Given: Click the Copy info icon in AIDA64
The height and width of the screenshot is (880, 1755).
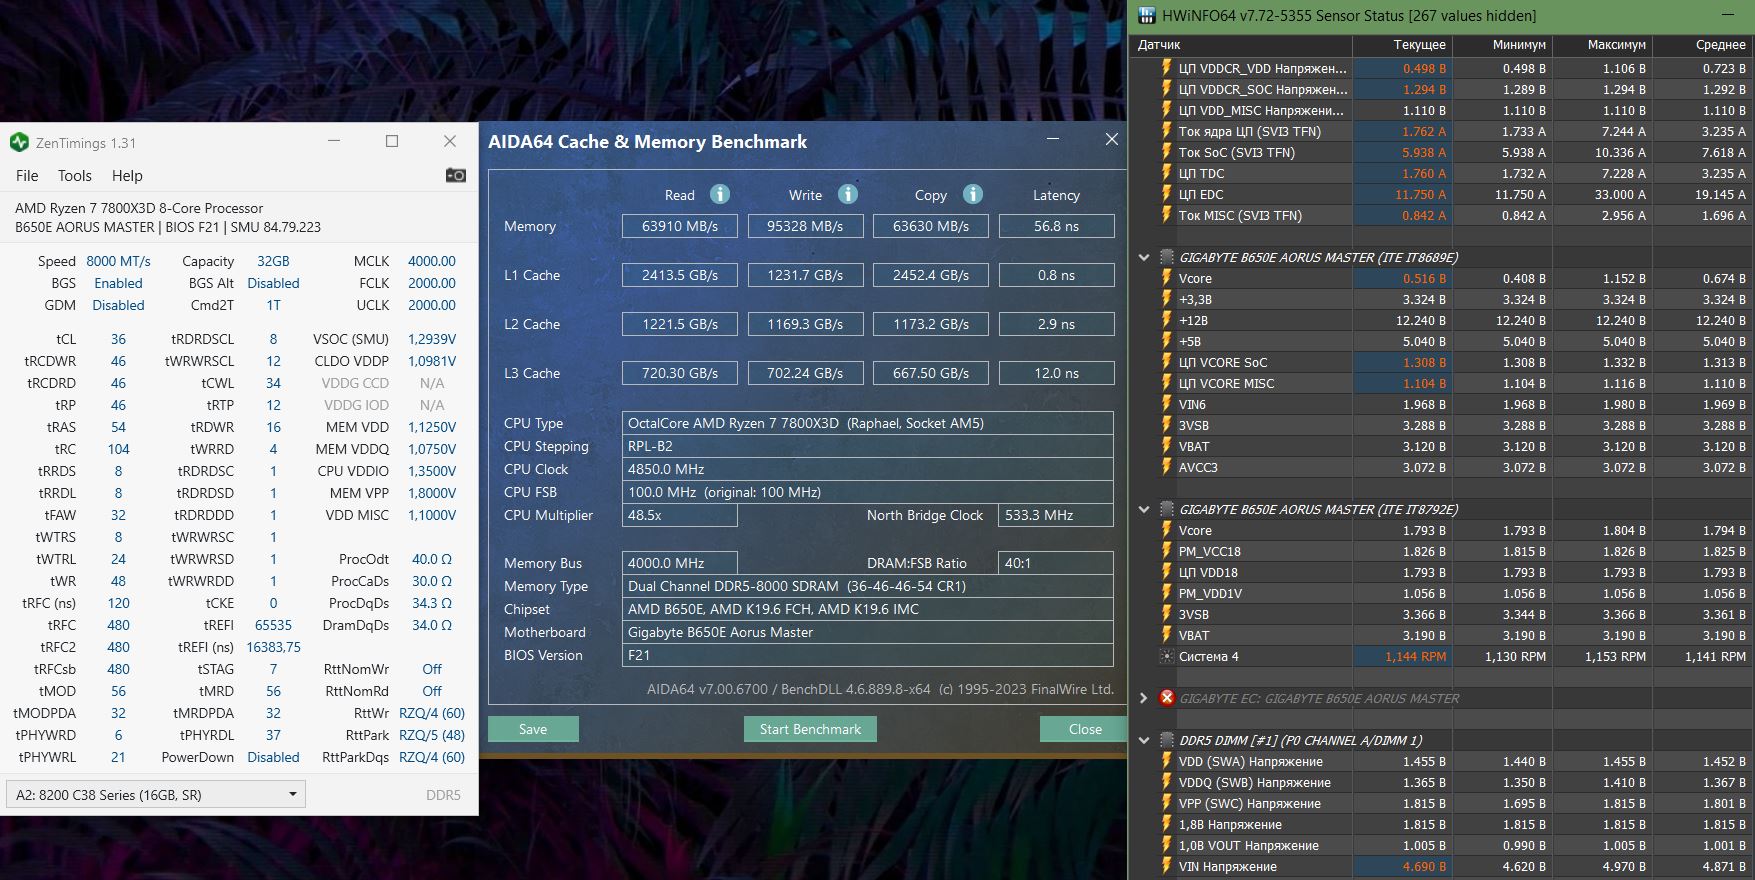Looking at the screenshot, I should pos(972,194).
